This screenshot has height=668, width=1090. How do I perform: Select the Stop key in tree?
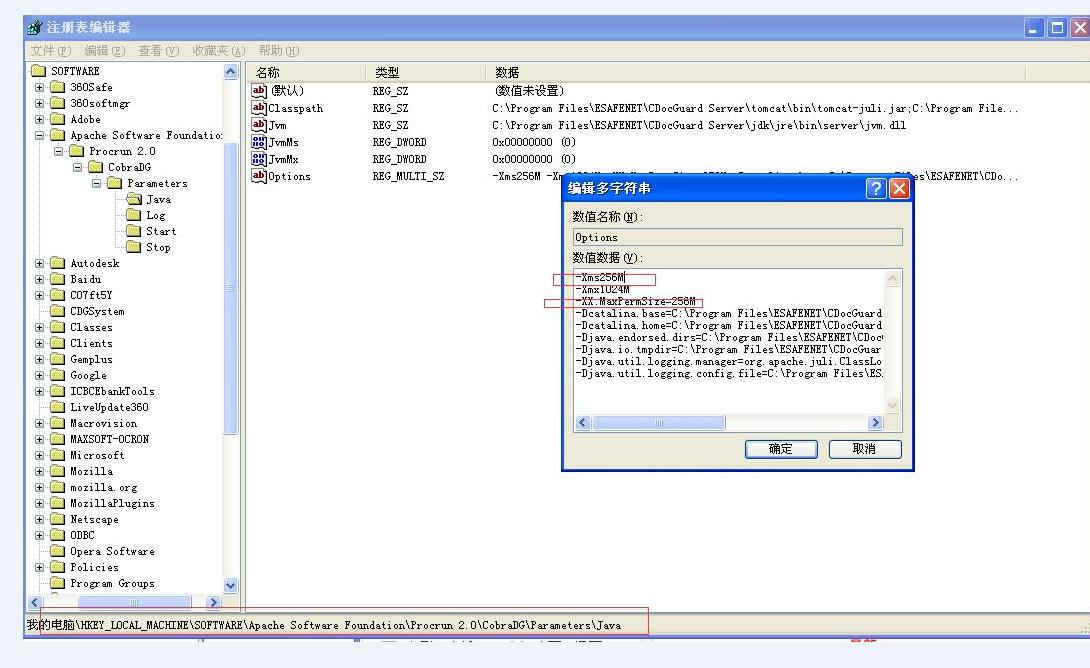pos(158,247)
